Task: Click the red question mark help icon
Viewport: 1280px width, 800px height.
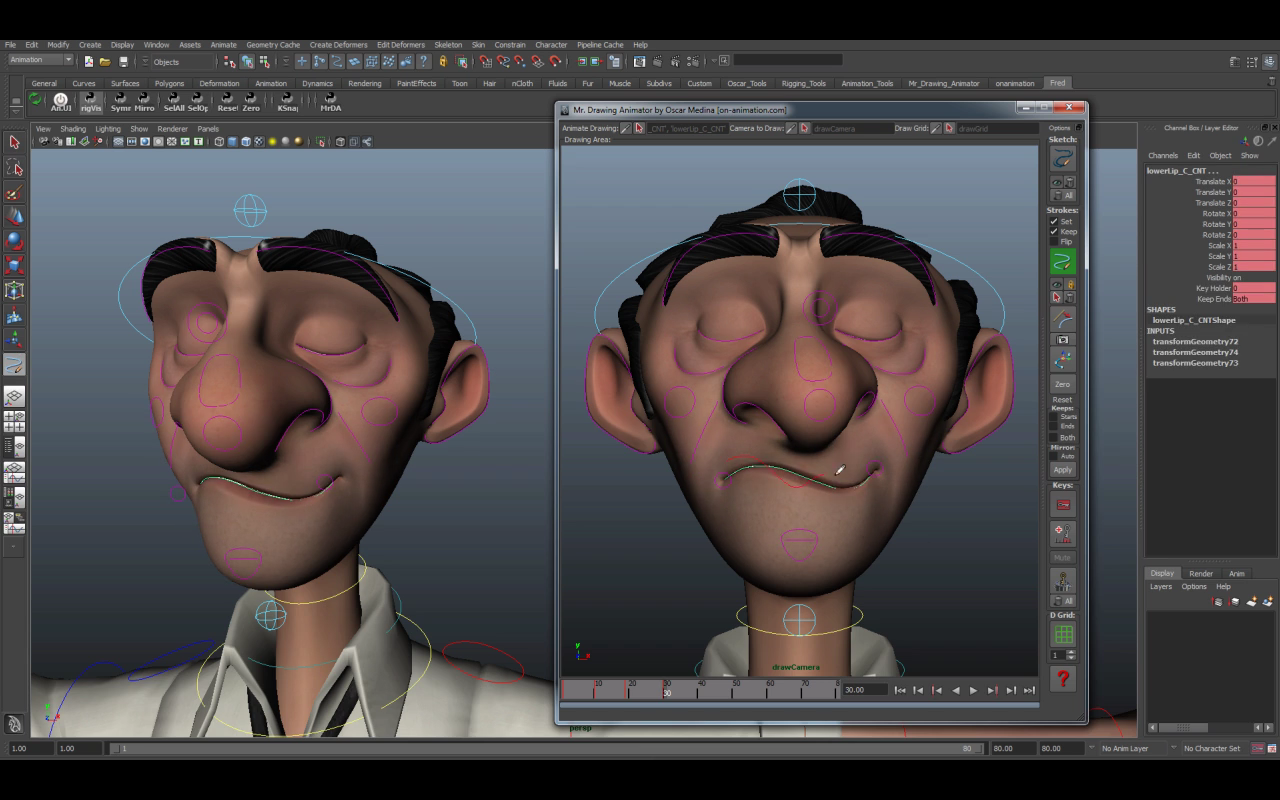Action: pos(1062,679)
